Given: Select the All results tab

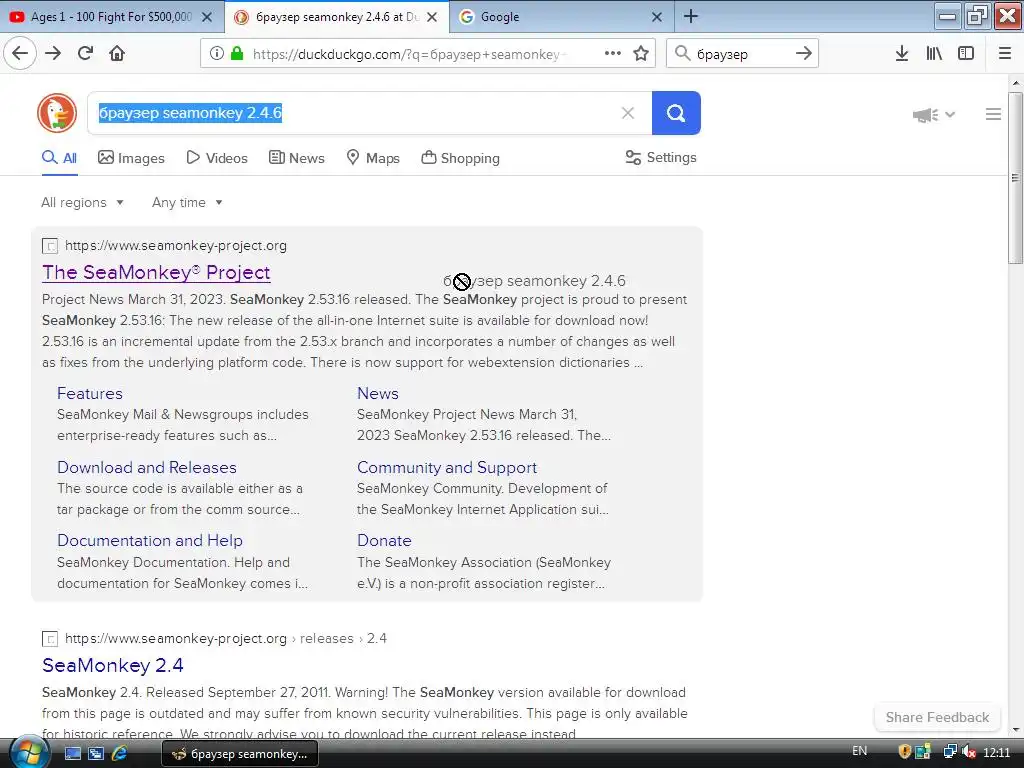Looking at the screenshot, I should (x=59, y=158).
